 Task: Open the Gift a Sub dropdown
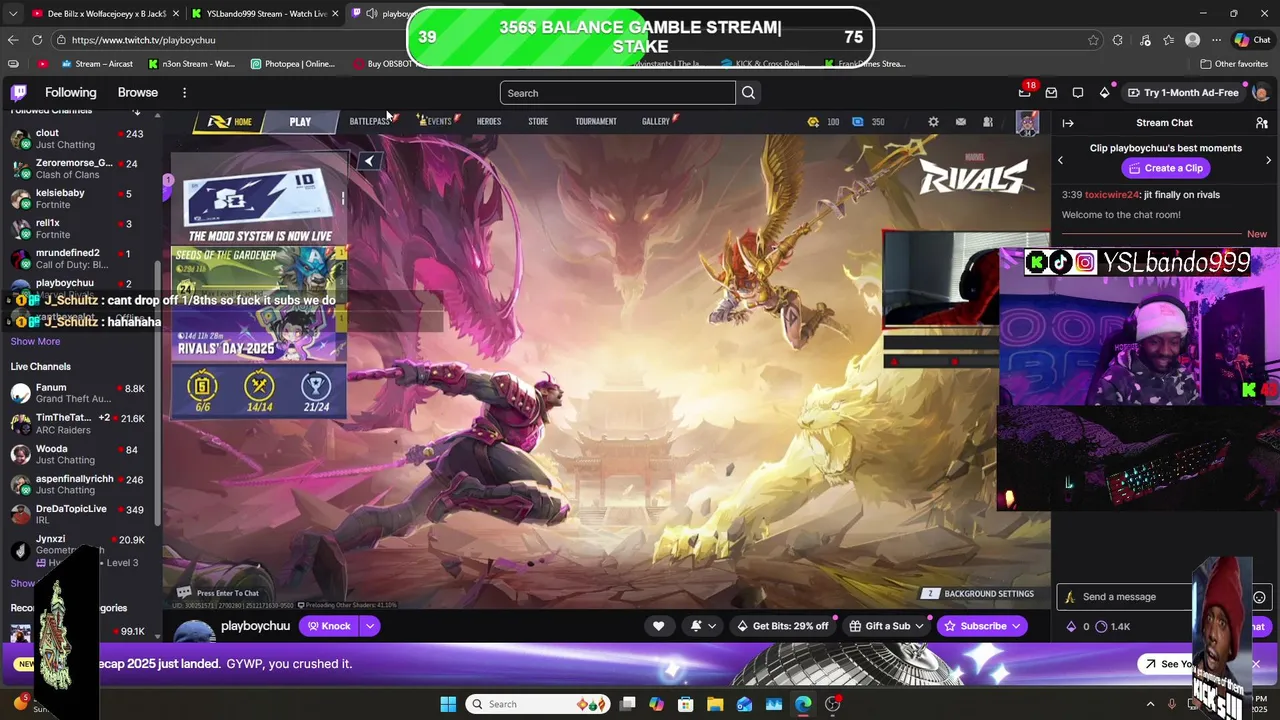pos(888,626)
